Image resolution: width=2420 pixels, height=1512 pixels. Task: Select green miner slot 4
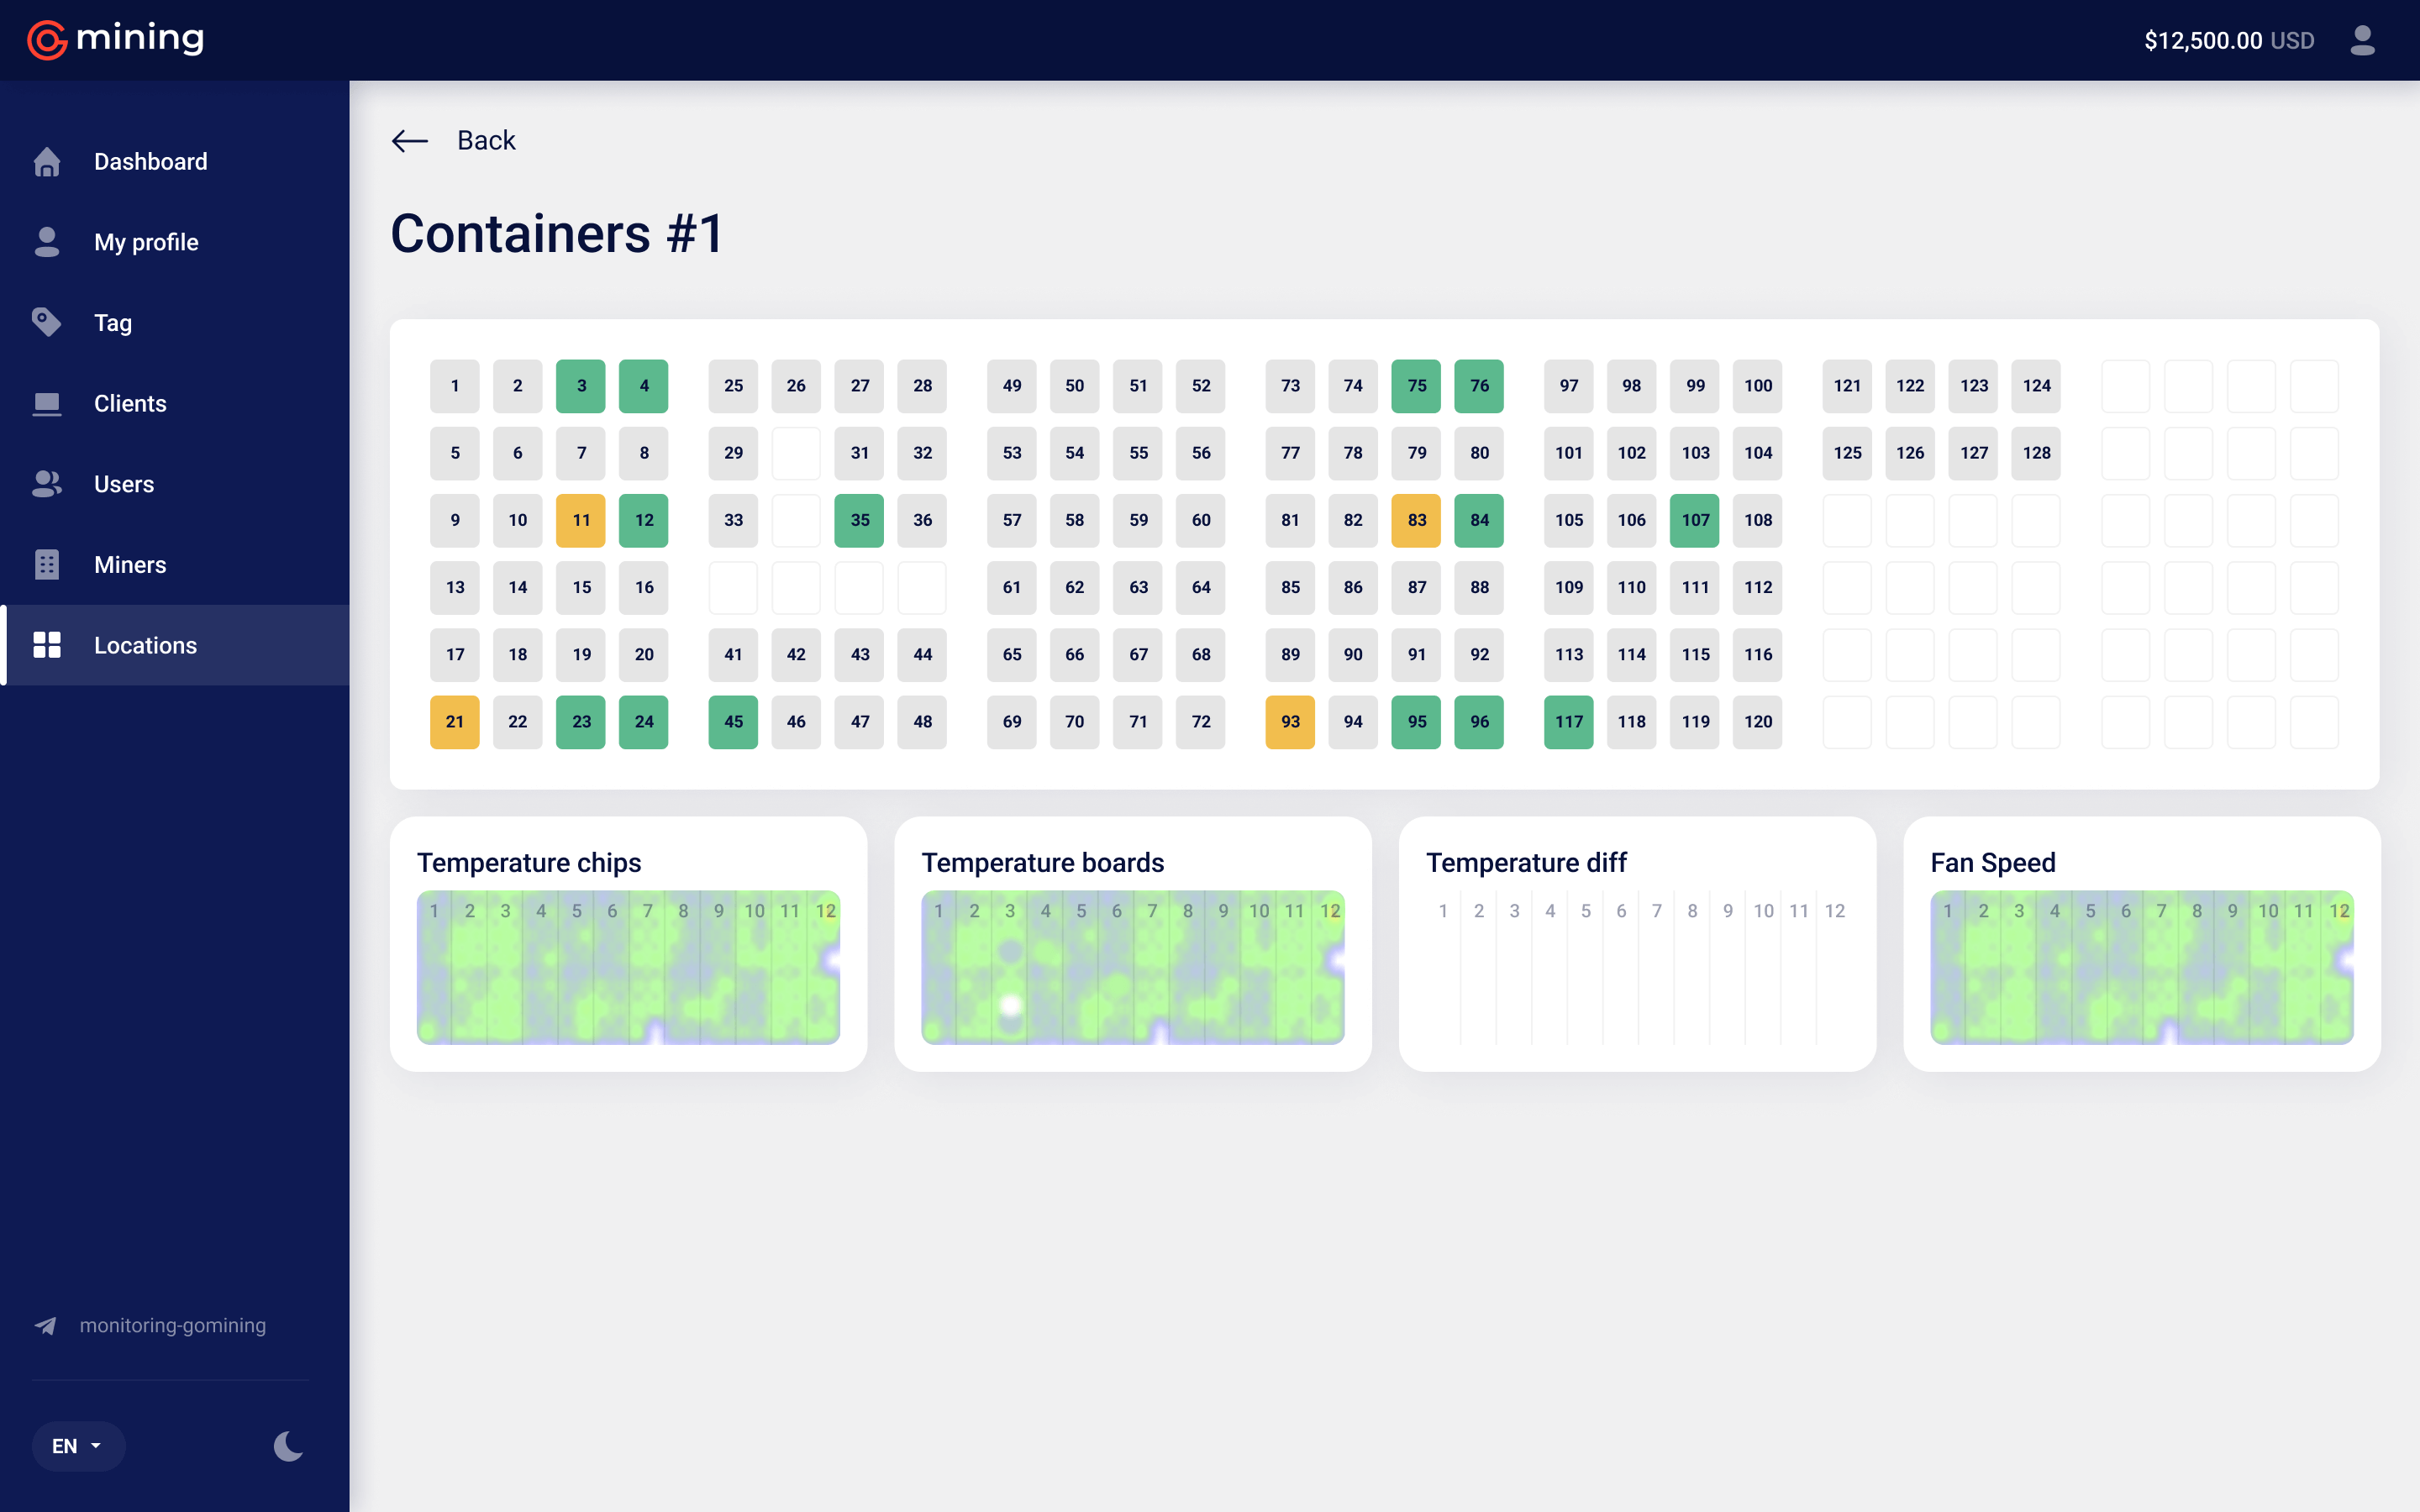click(644, 386)
